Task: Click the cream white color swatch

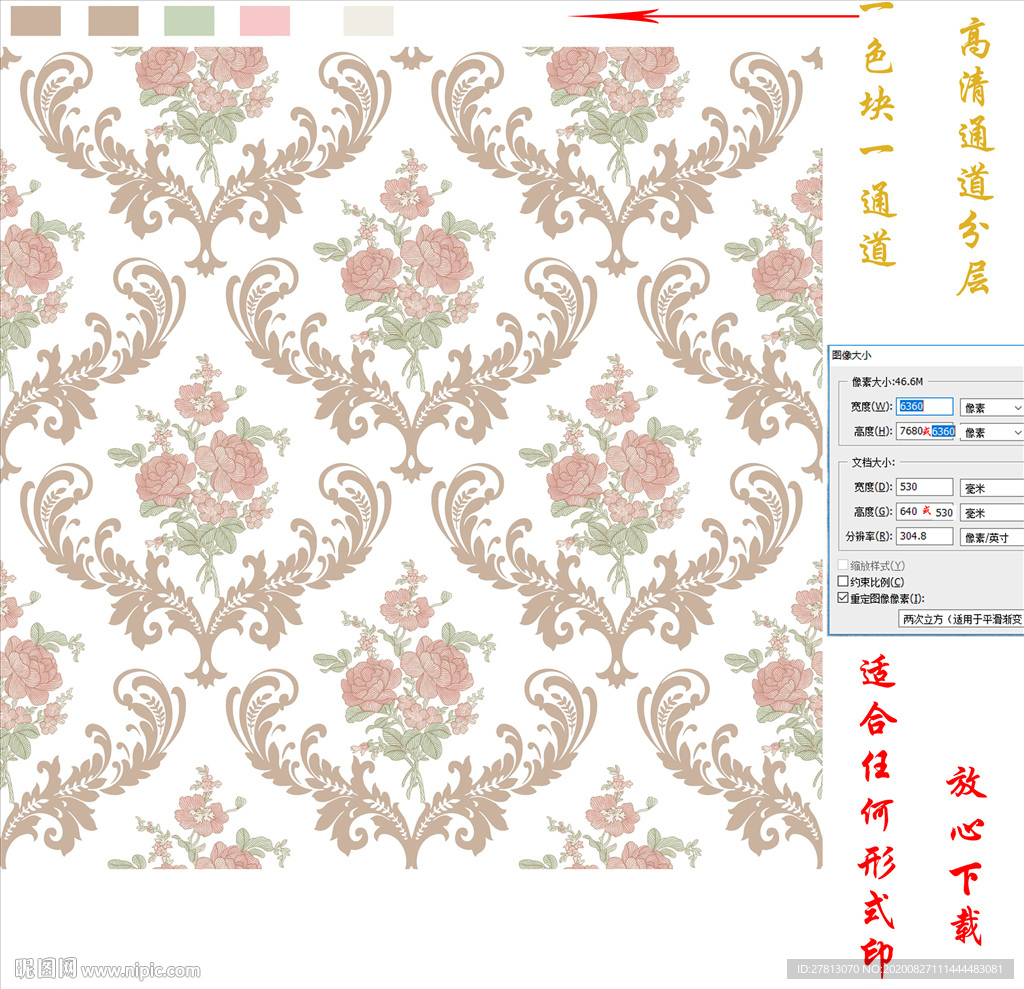Action: (x=368, y=21)
